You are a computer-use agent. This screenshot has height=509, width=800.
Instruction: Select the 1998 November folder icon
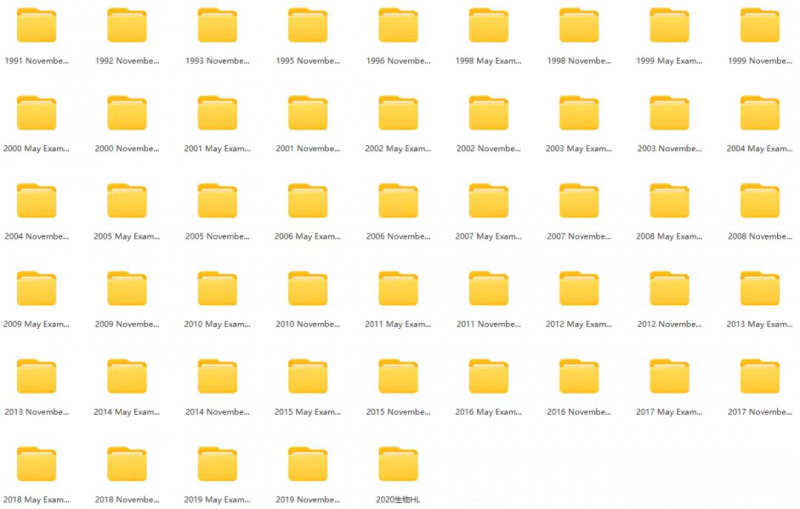click(x=579, y=25)
